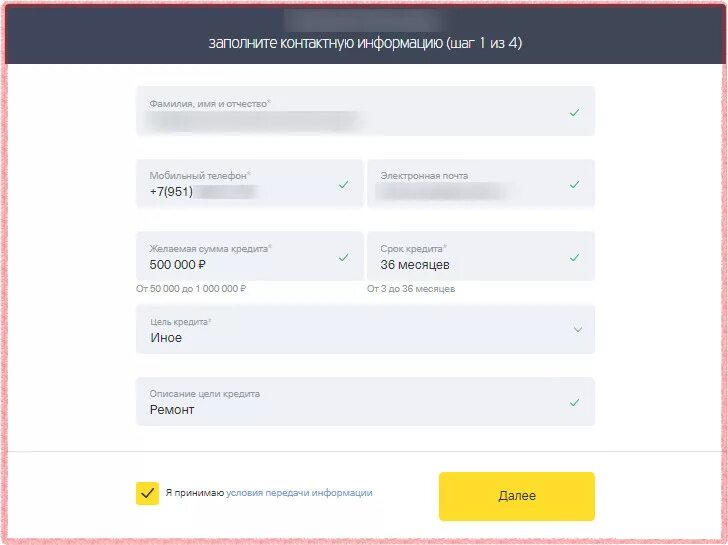The width and height of the screenshot is (728, 545).
Task: Select the Электронная почта input field
Action: pyautogui.click(x=481, y=183)
